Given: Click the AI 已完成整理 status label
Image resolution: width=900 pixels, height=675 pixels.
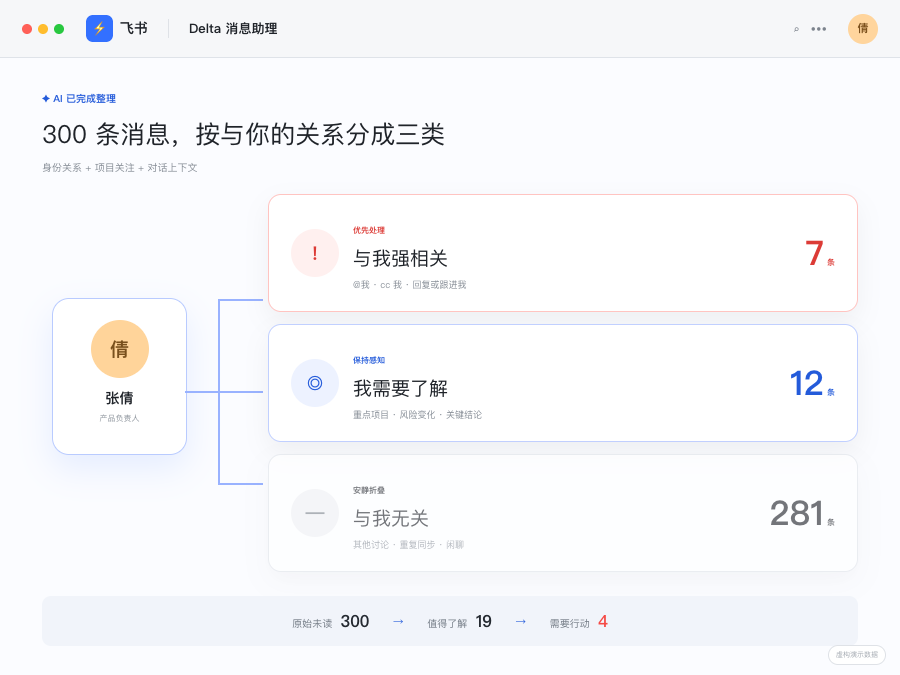Looking at the screenshot, I should click(84, 99).
